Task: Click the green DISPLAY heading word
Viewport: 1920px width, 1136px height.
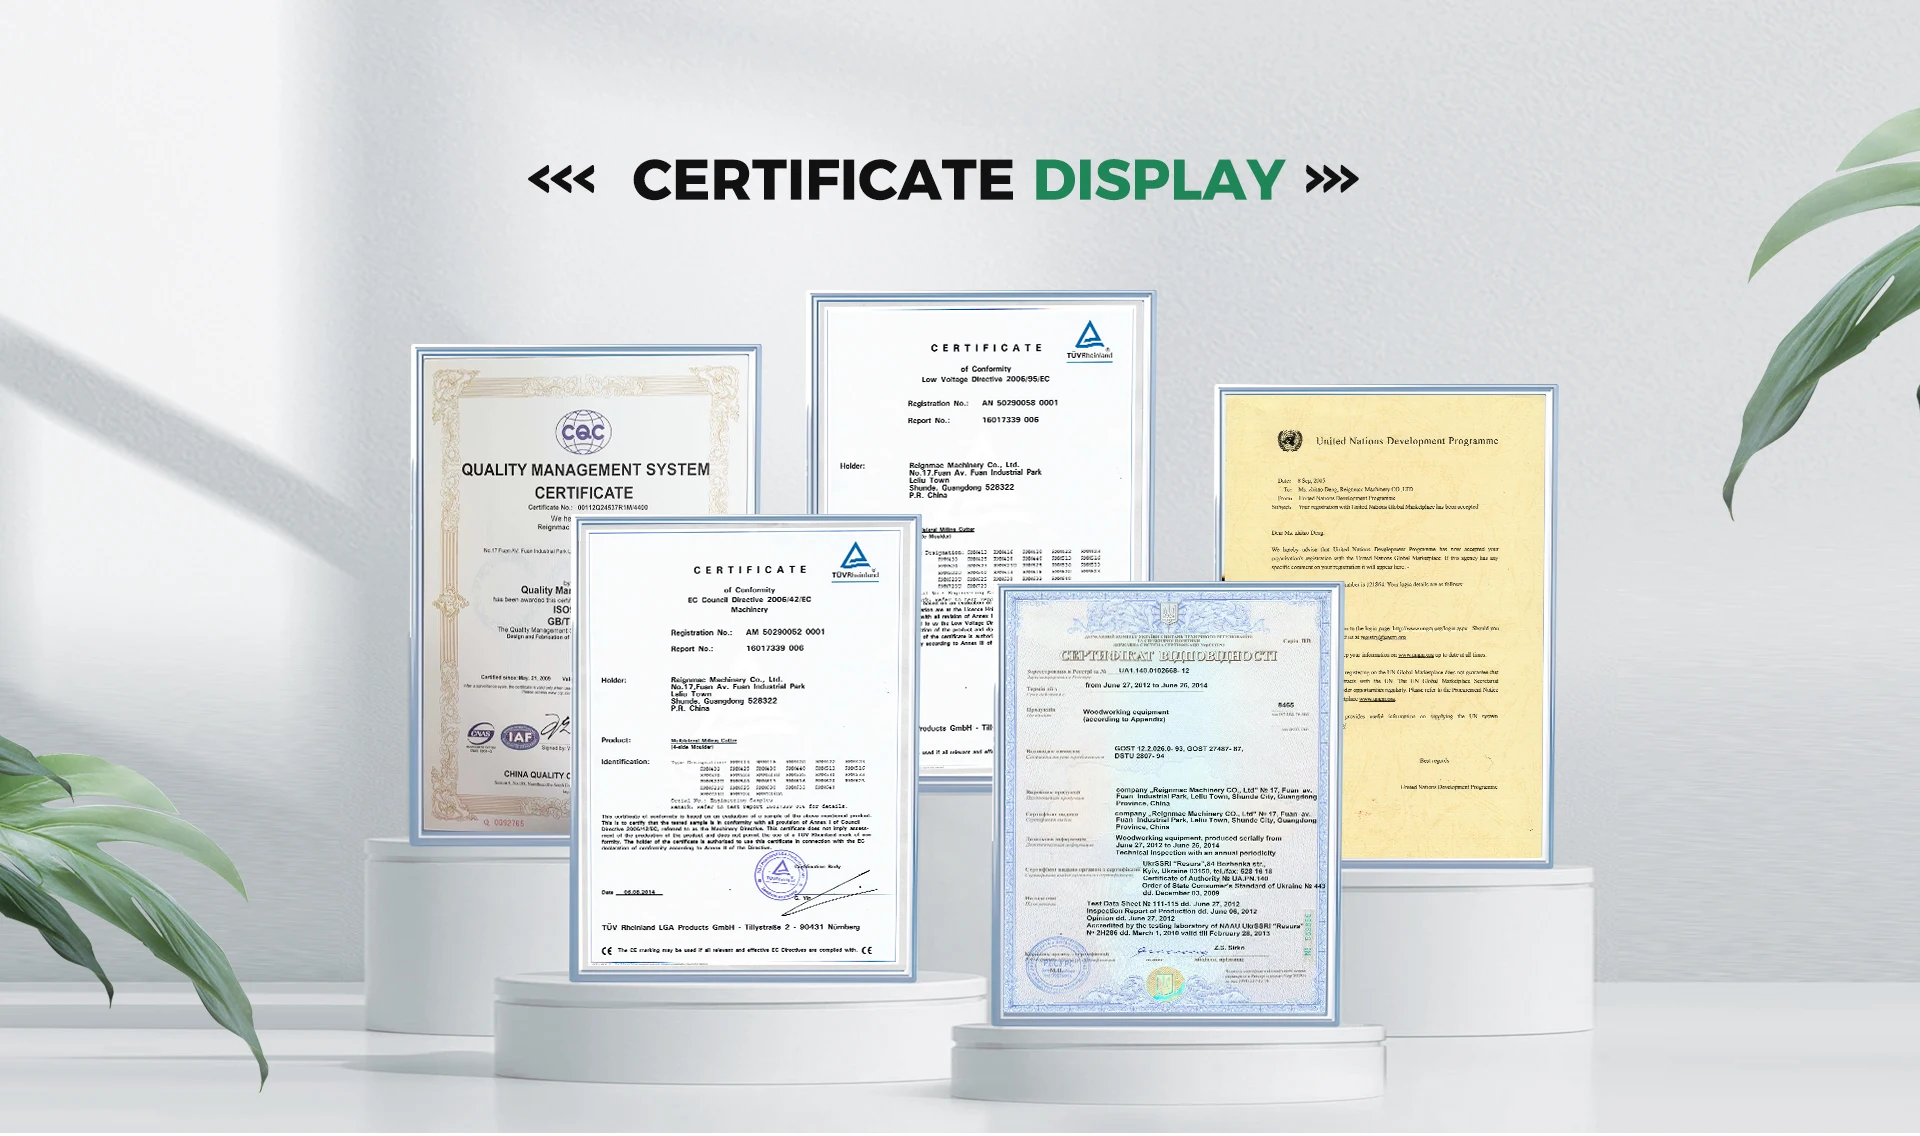Action: coord(1158,180)
